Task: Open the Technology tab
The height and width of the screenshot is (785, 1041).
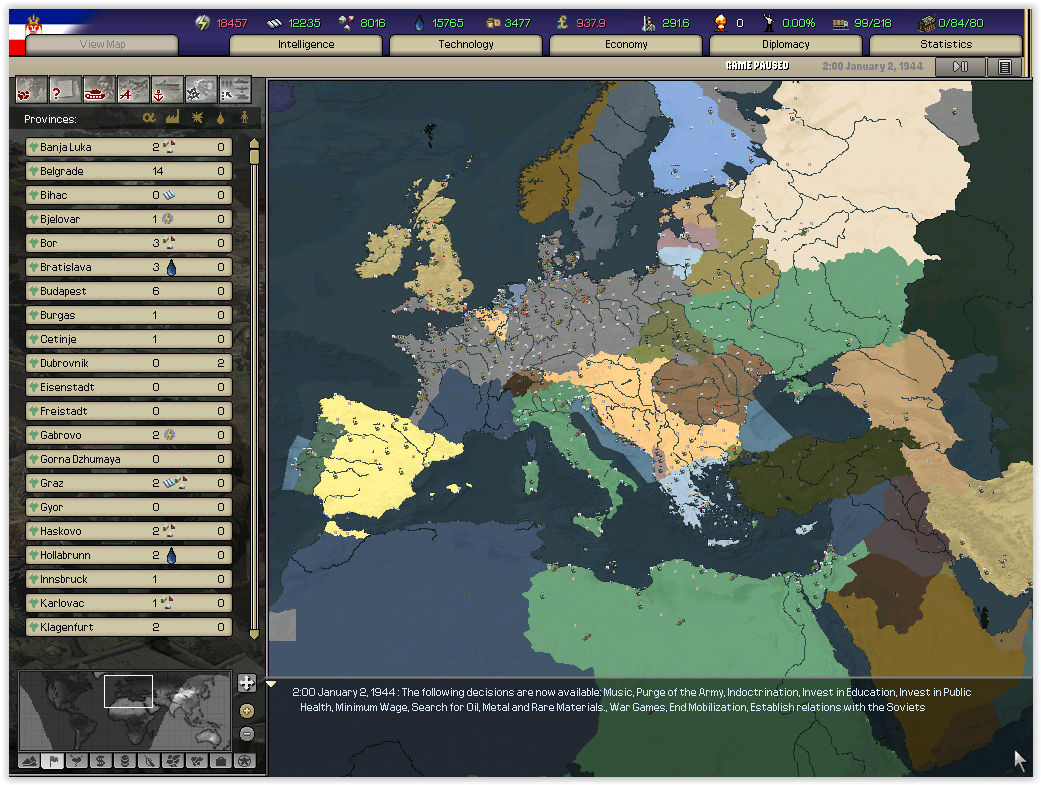Action: 466,45
